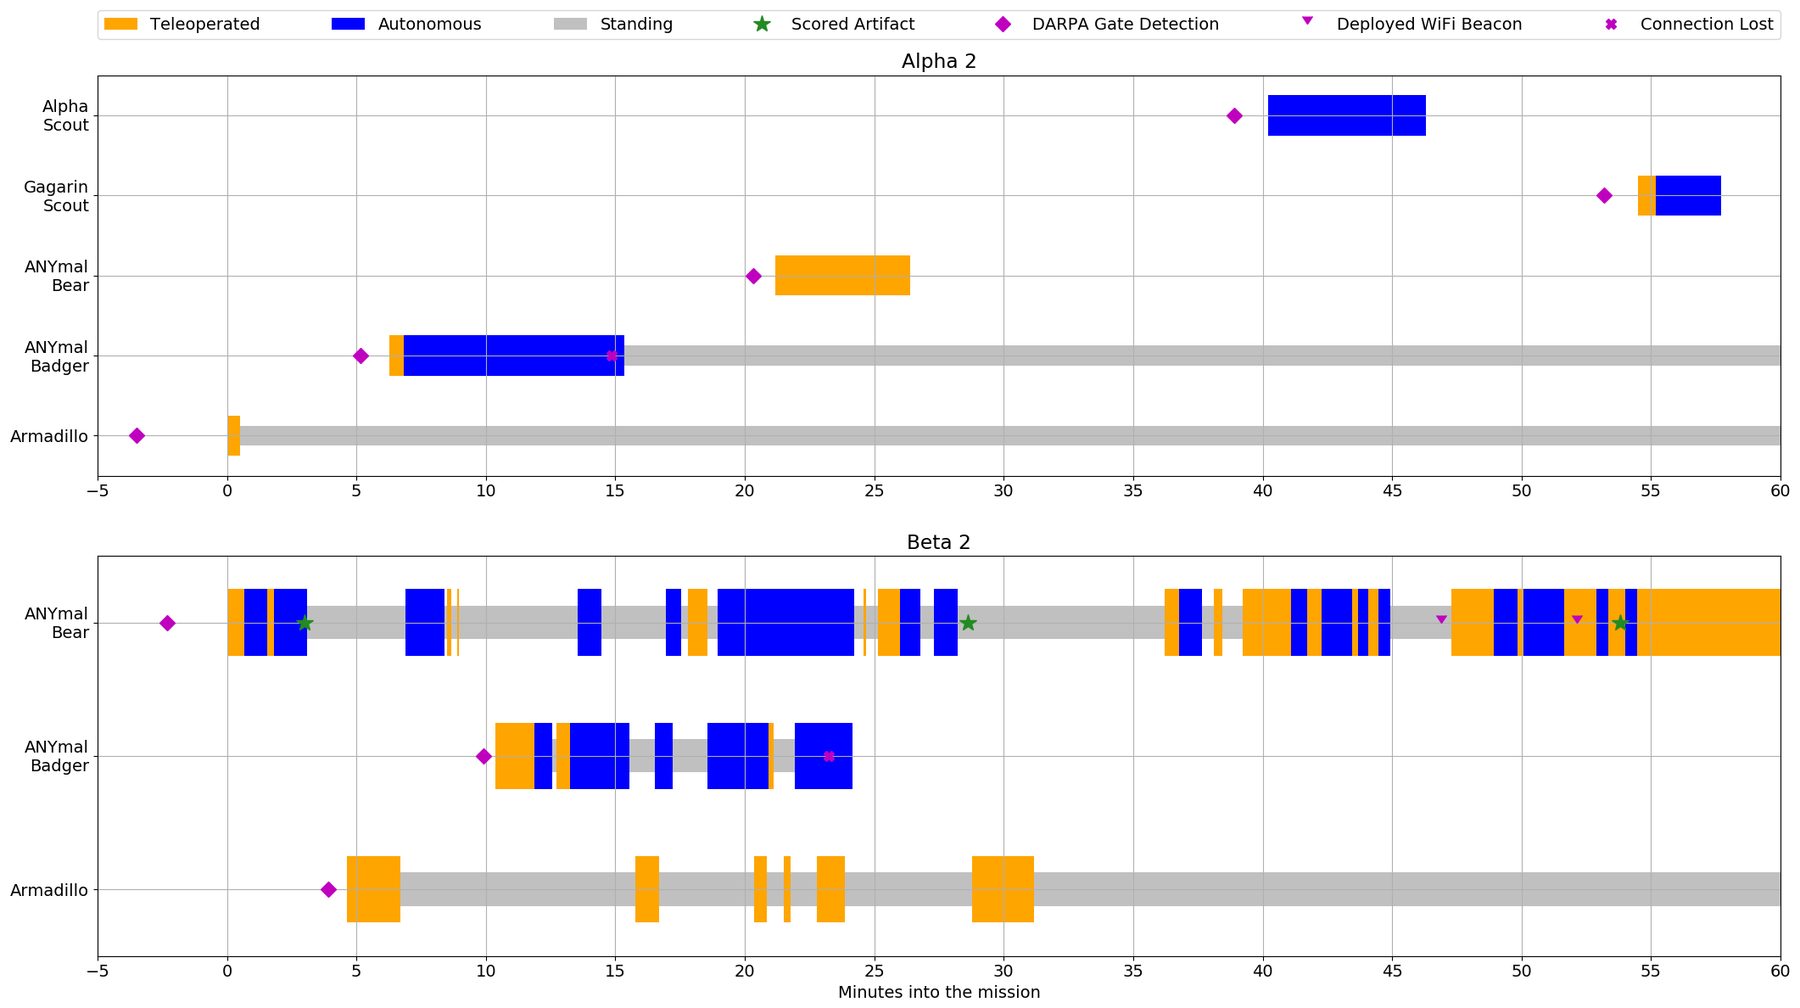Select Gagarin Scout's gate detection diamond
Viewport: 1800px width, 1008px height.
[x=1604, y=196]
